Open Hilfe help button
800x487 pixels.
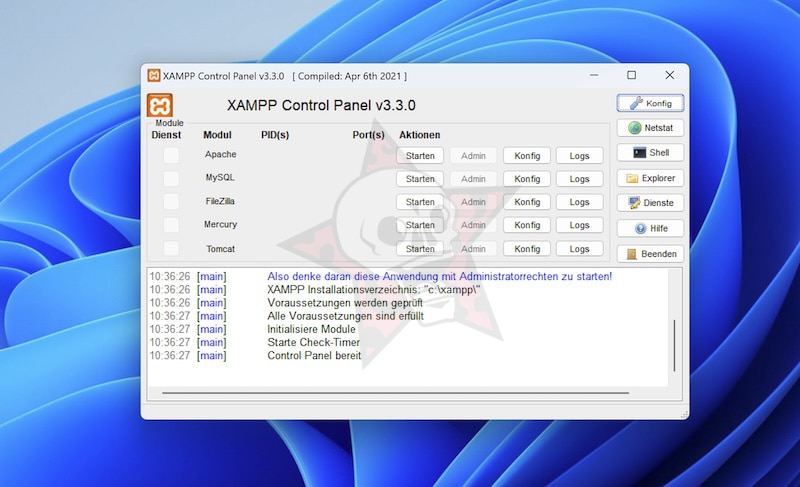[650, 228]
